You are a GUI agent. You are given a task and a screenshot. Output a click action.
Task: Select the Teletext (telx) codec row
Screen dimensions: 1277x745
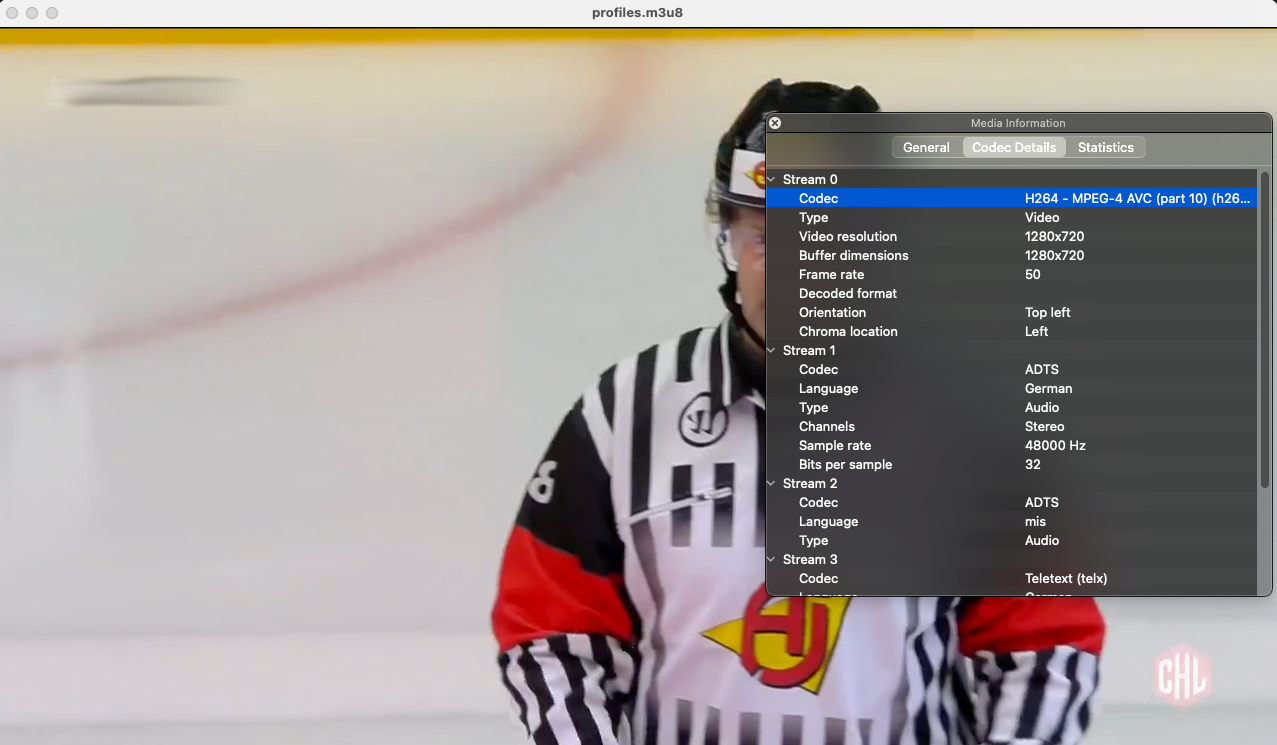(x=1011, y=578)
